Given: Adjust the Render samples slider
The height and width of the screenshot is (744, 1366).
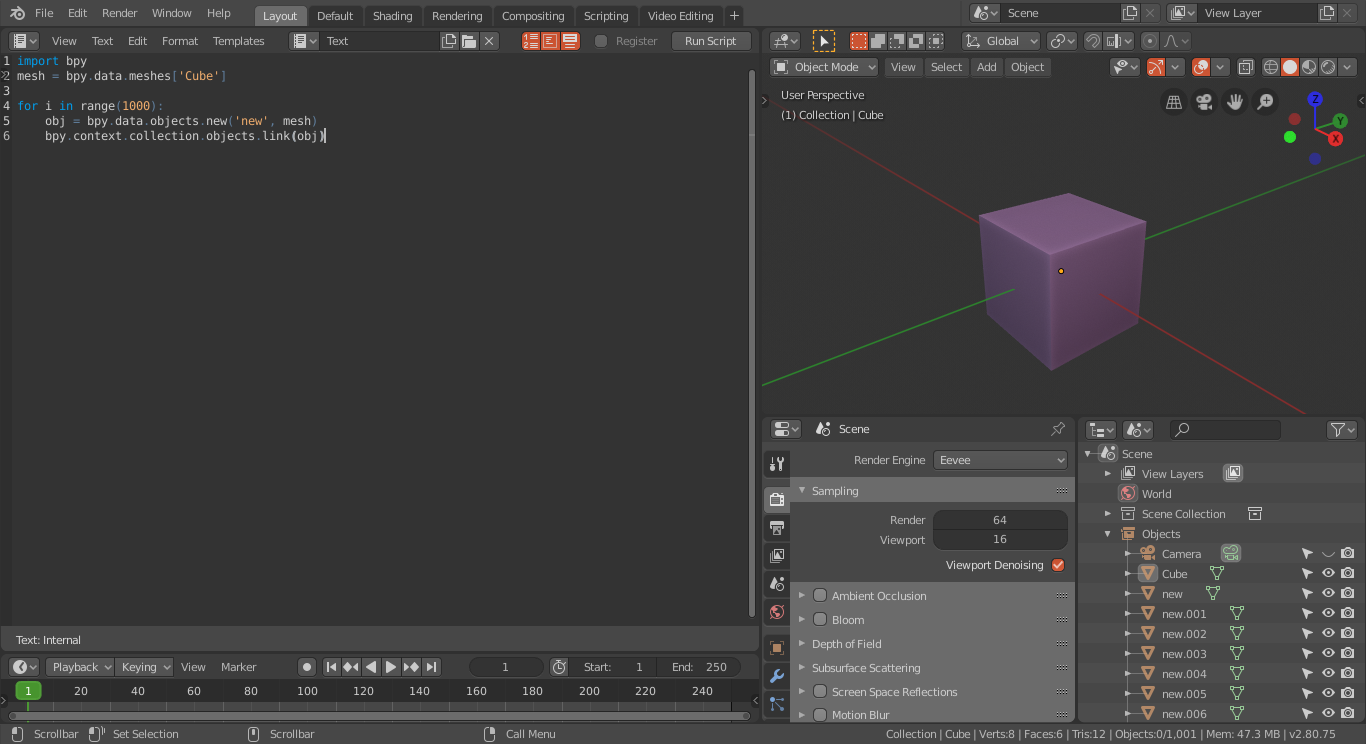Looking at the screenshot, I should [x=1000, y=520].
